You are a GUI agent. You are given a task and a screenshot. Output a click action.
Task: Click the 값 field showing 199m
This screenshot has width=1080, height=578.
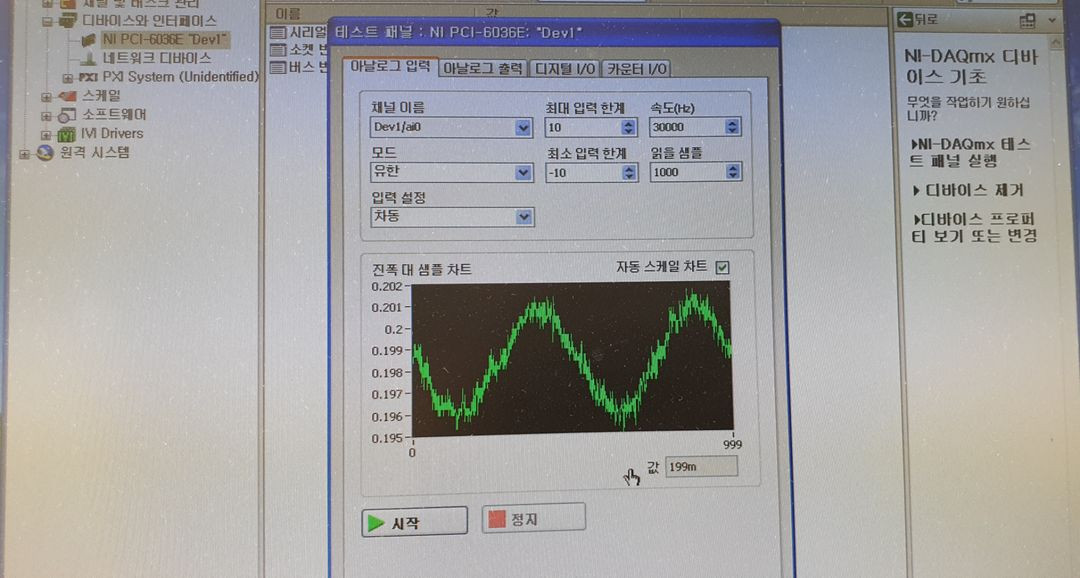tap(700, 467)
